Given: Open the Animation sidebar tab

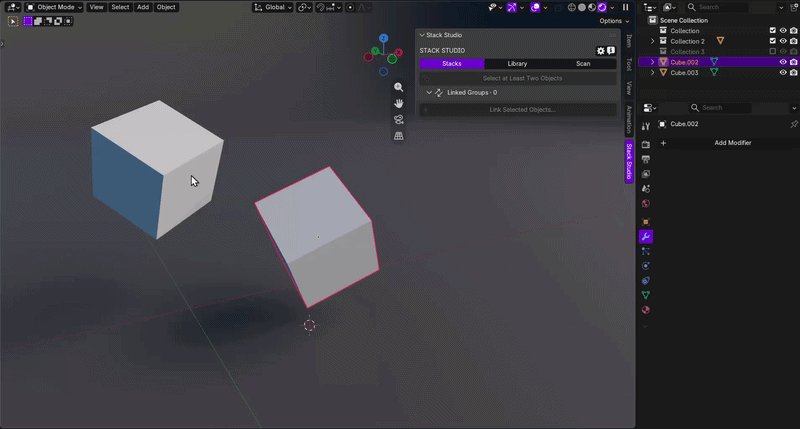Looking at the screenshot, I should (x=629, y=118).
